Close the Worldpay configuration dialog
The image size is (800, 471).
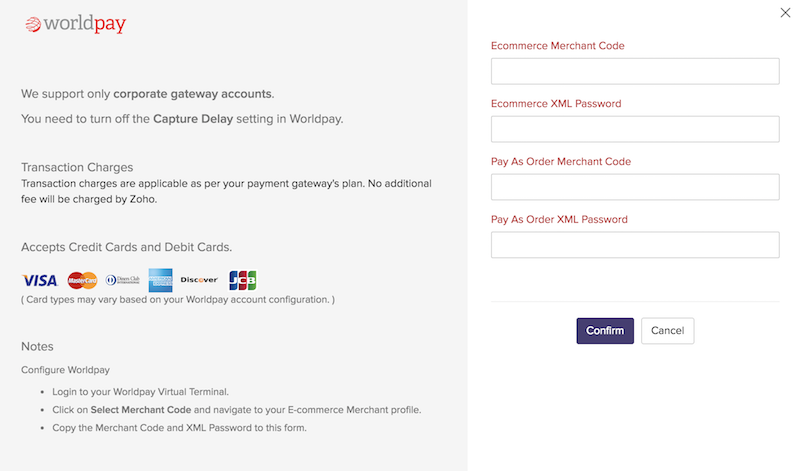(x=785, y=13)
